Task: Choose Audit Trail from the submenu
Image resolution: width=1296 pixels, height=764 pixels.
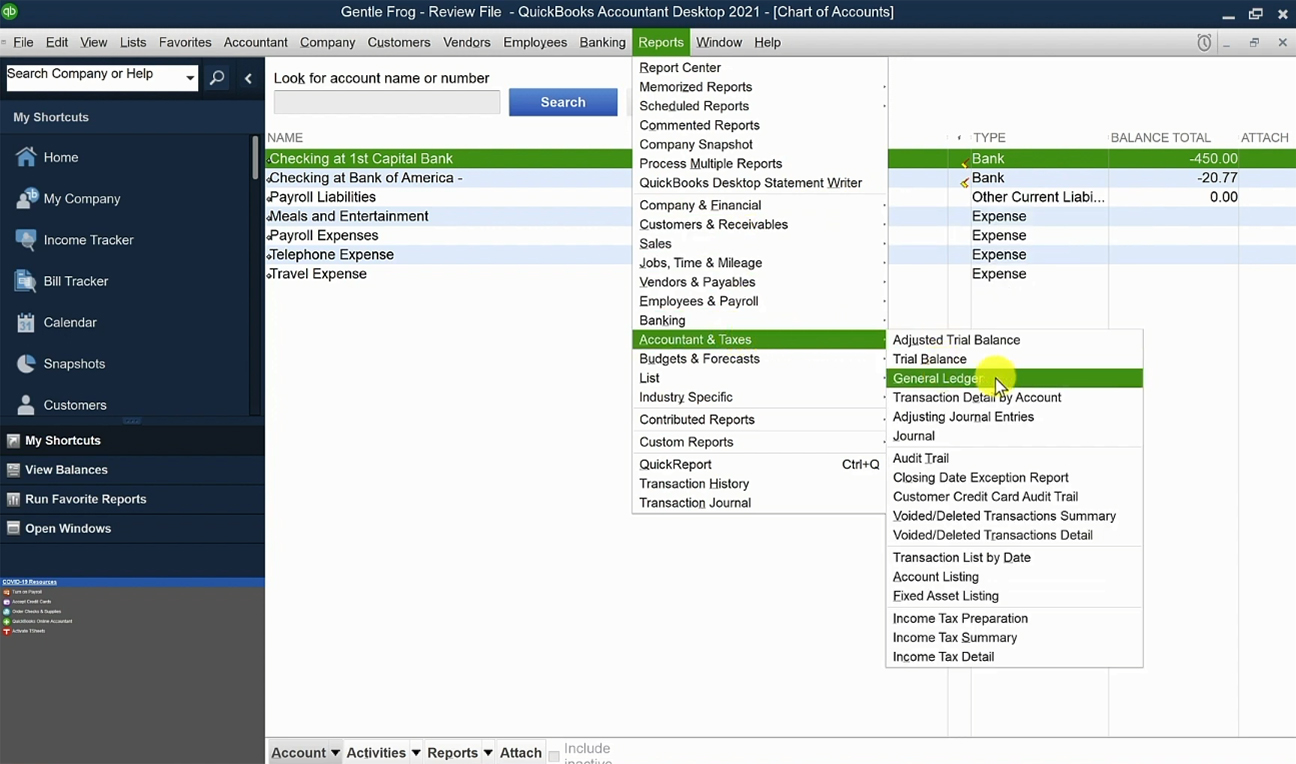Action: (1014, 458)
